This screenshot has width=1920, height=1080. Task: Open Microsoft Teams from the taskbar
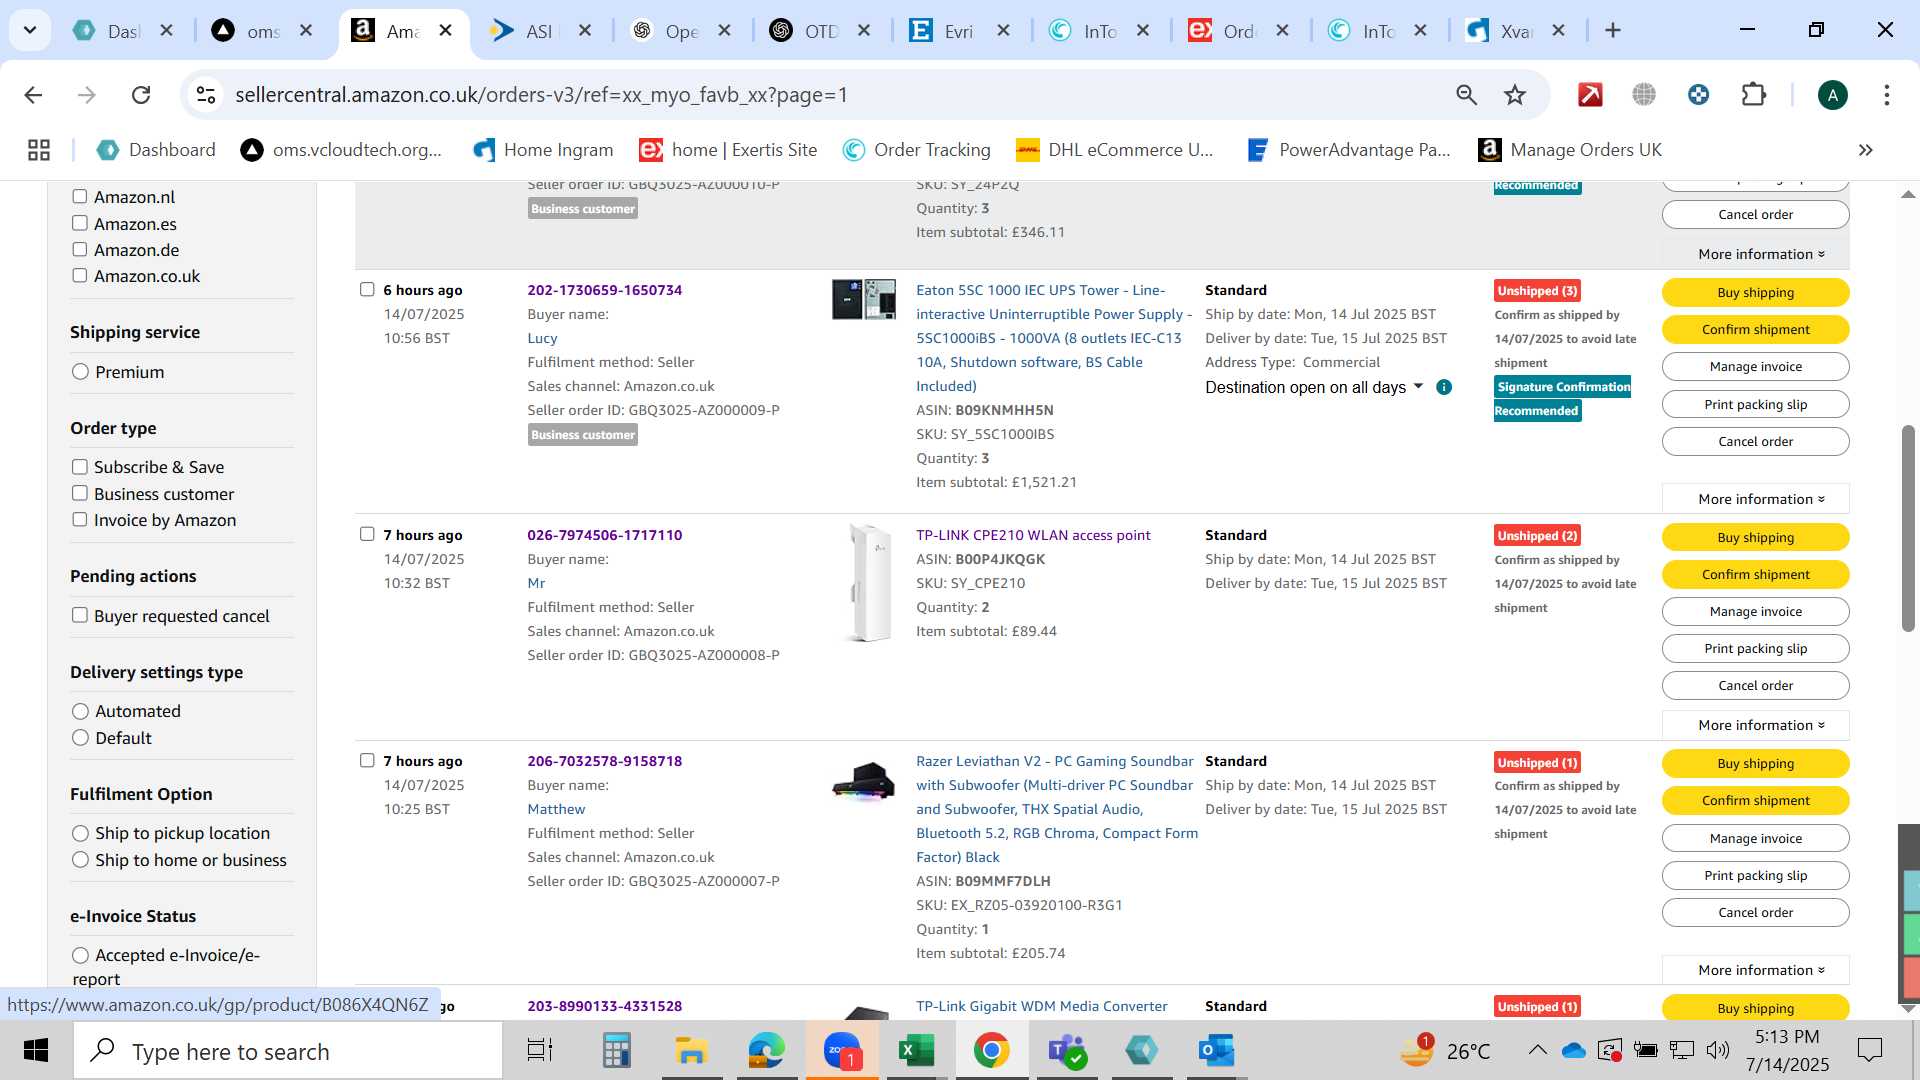[x=1066, y=1051]
